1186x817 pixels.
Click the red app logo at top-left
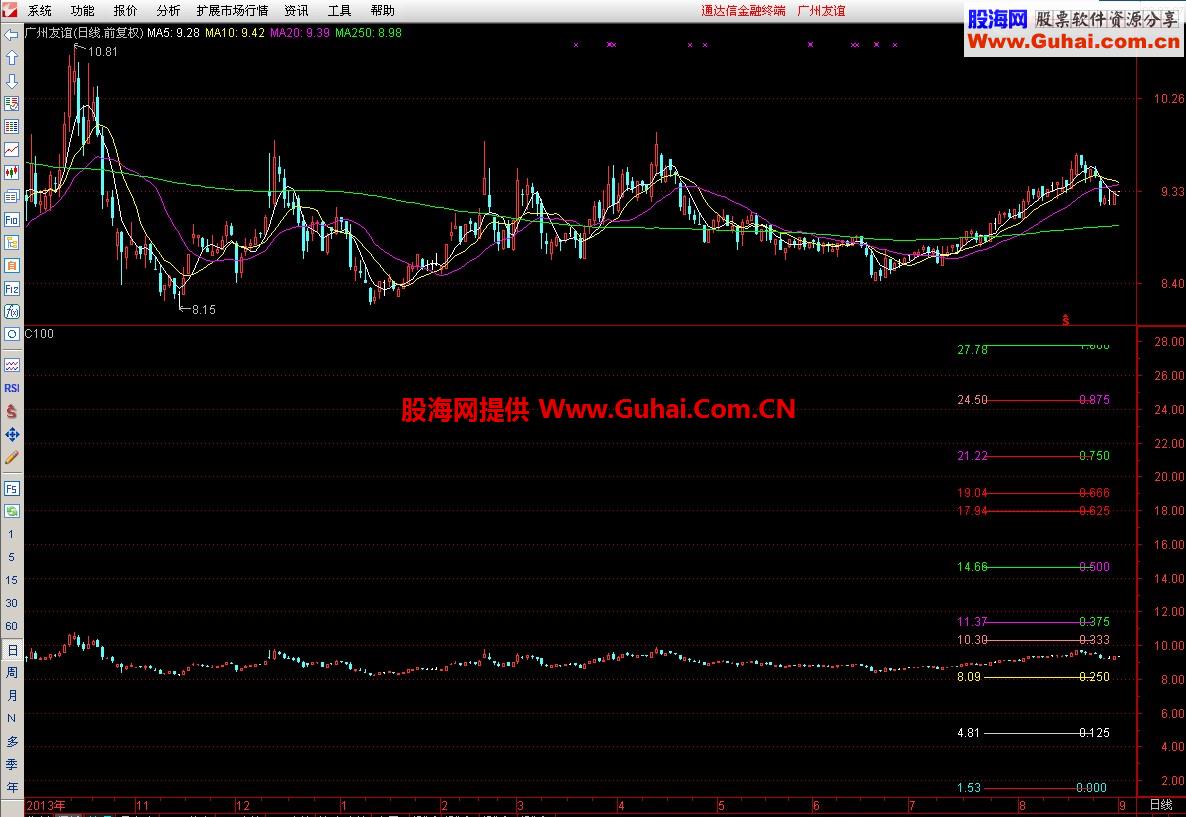click(x=10, y=10)
